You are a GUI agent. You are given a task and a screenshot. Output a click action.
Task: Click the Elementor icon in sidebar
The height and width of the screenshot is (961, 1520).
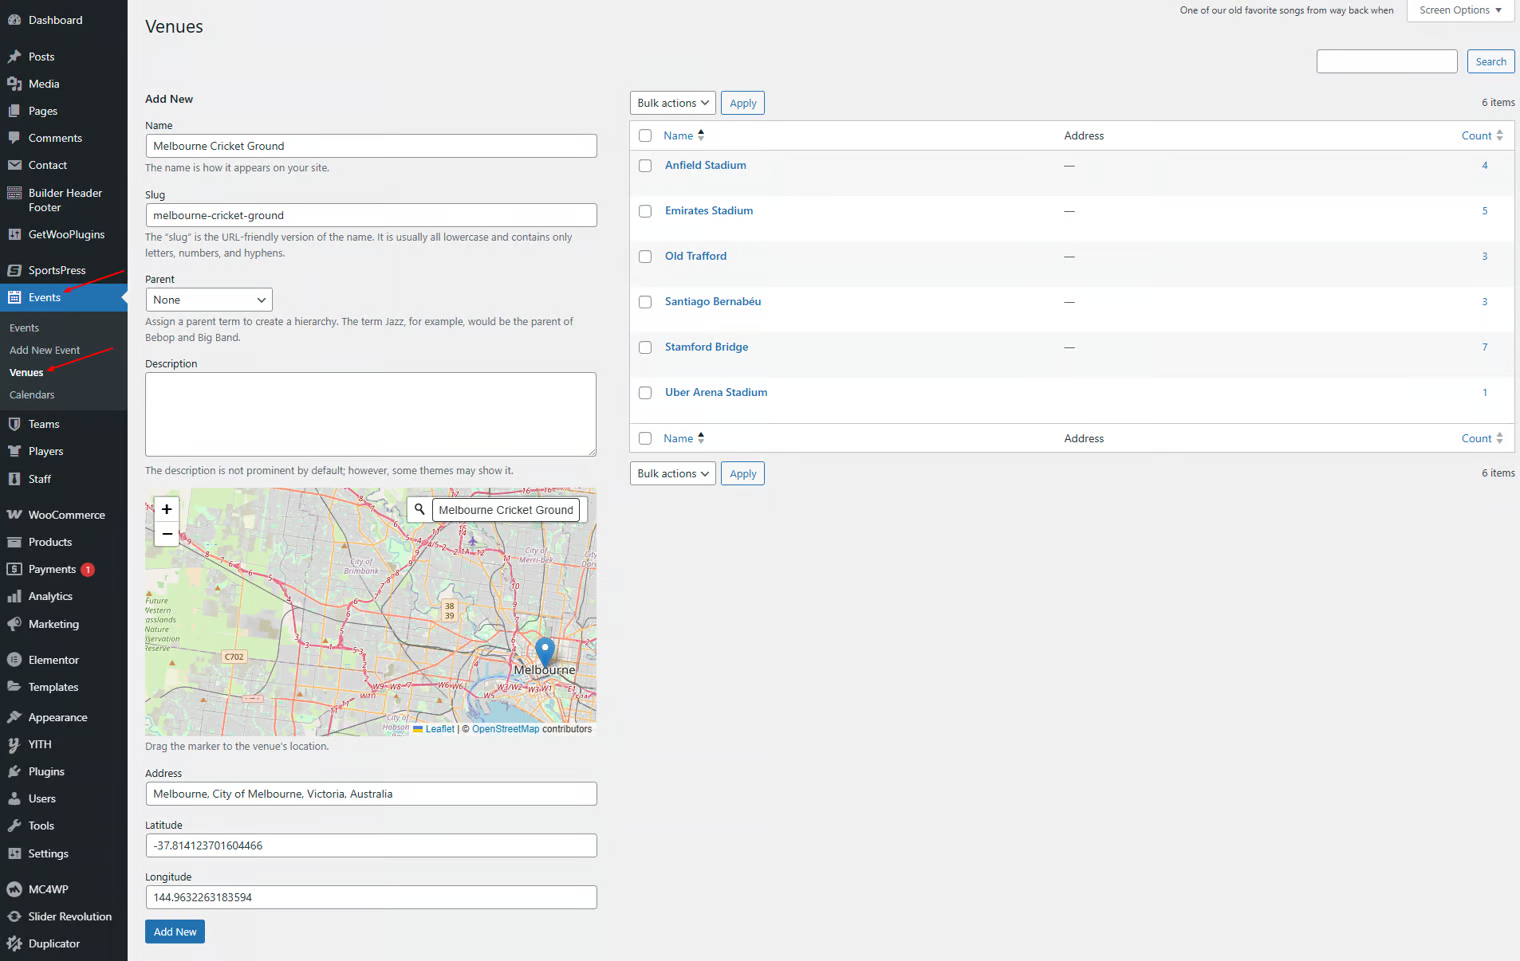click(14, 660)
